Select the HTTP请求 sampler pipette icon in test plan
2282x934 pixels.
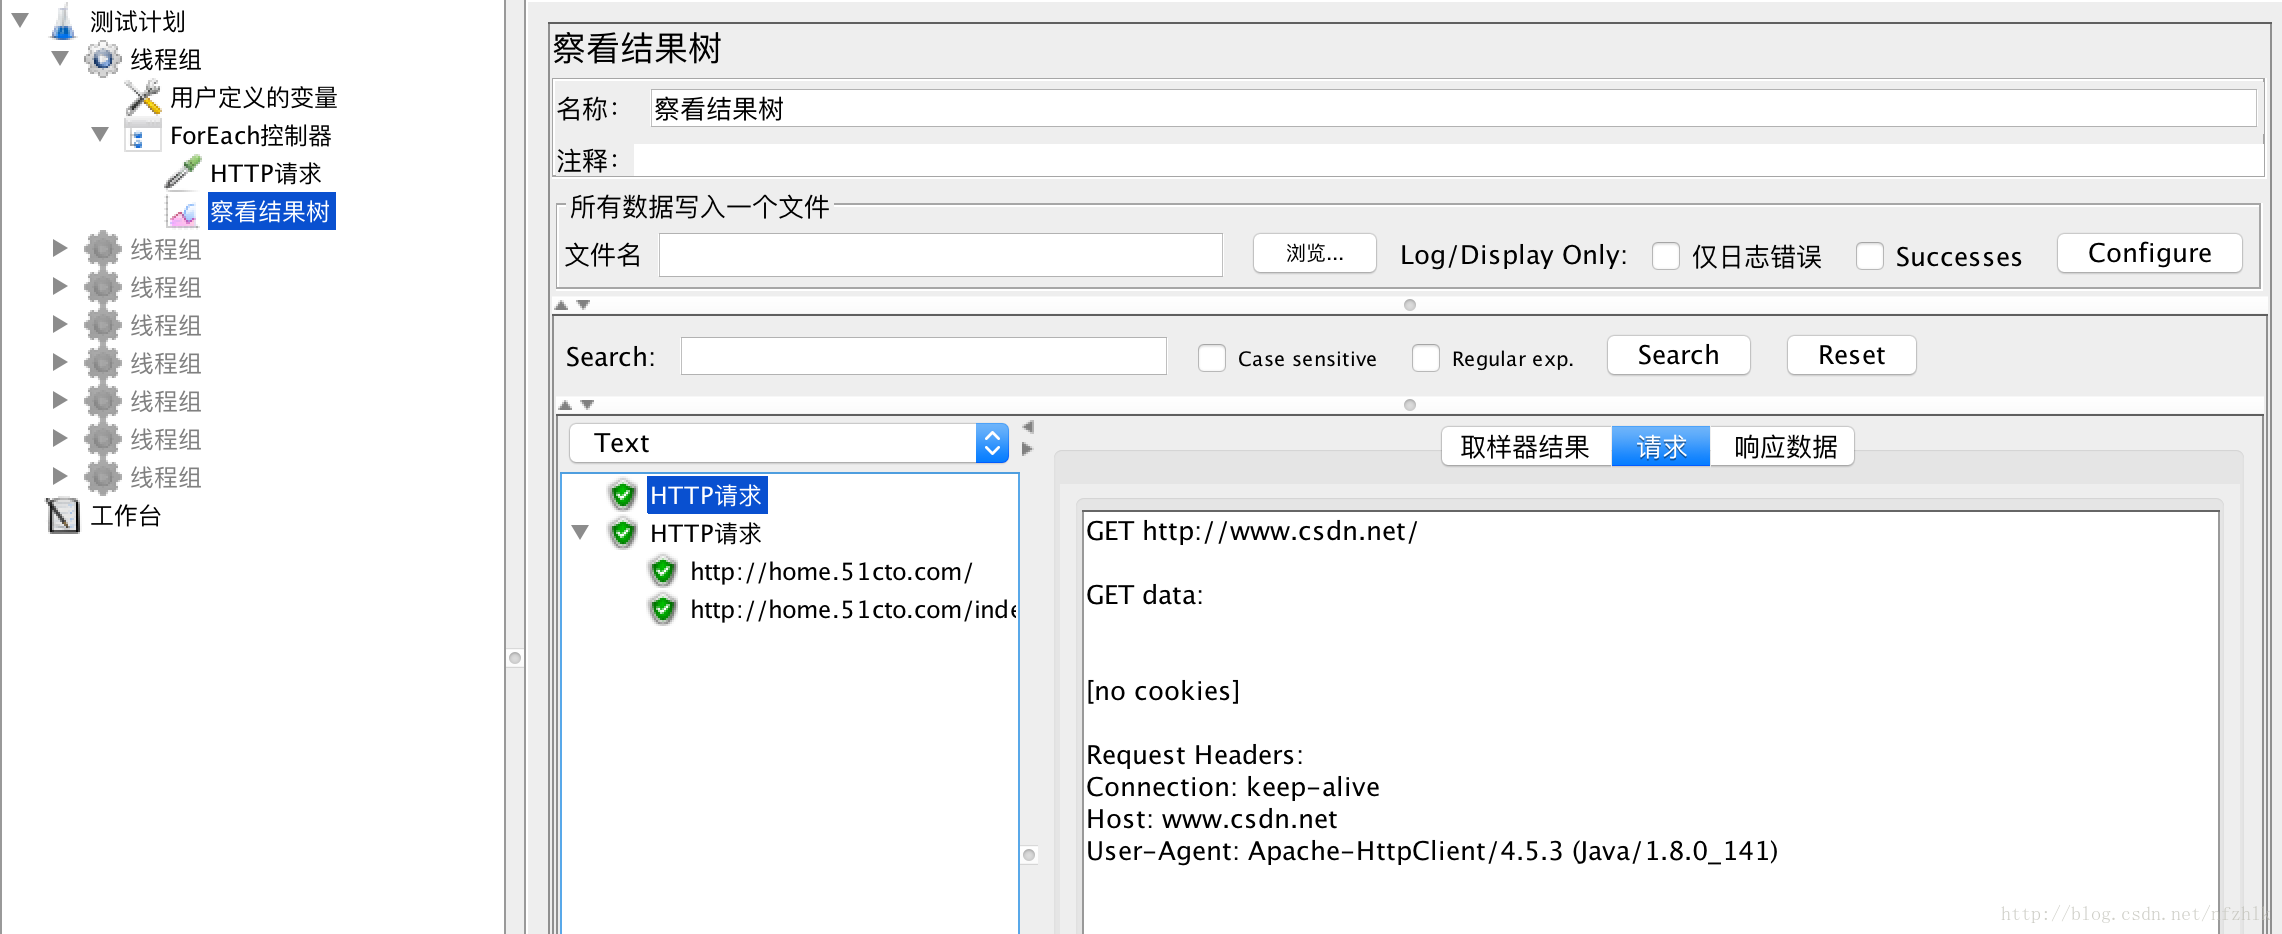[183, 173]
